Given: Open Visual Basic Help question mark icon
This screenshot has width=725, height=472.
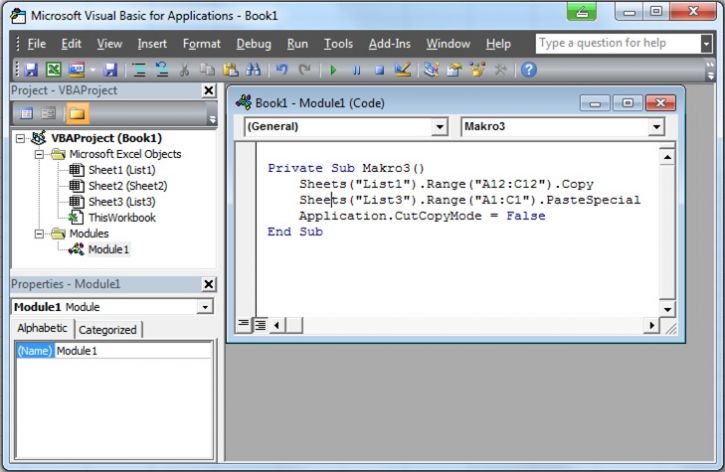Looking at the screenshot, I should coord(529,70).
